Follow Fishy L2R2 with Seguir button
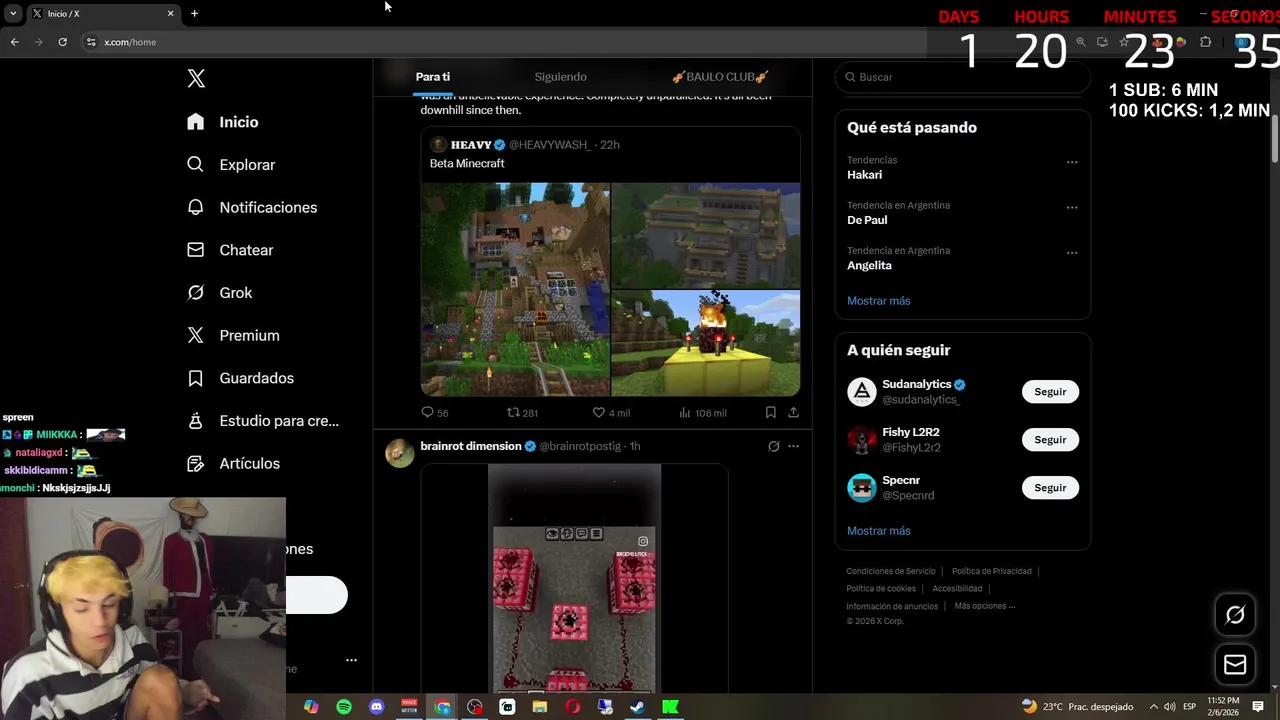 point(1050,440)
